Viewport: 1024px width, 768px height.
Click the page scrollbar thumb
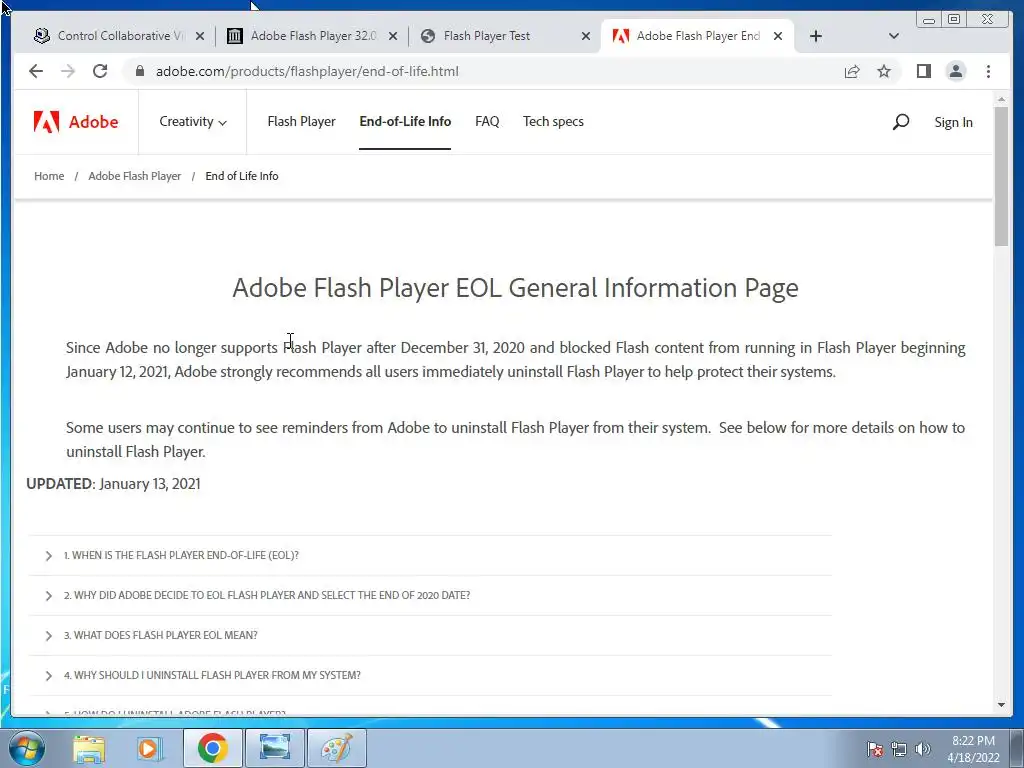[1001, 176]
